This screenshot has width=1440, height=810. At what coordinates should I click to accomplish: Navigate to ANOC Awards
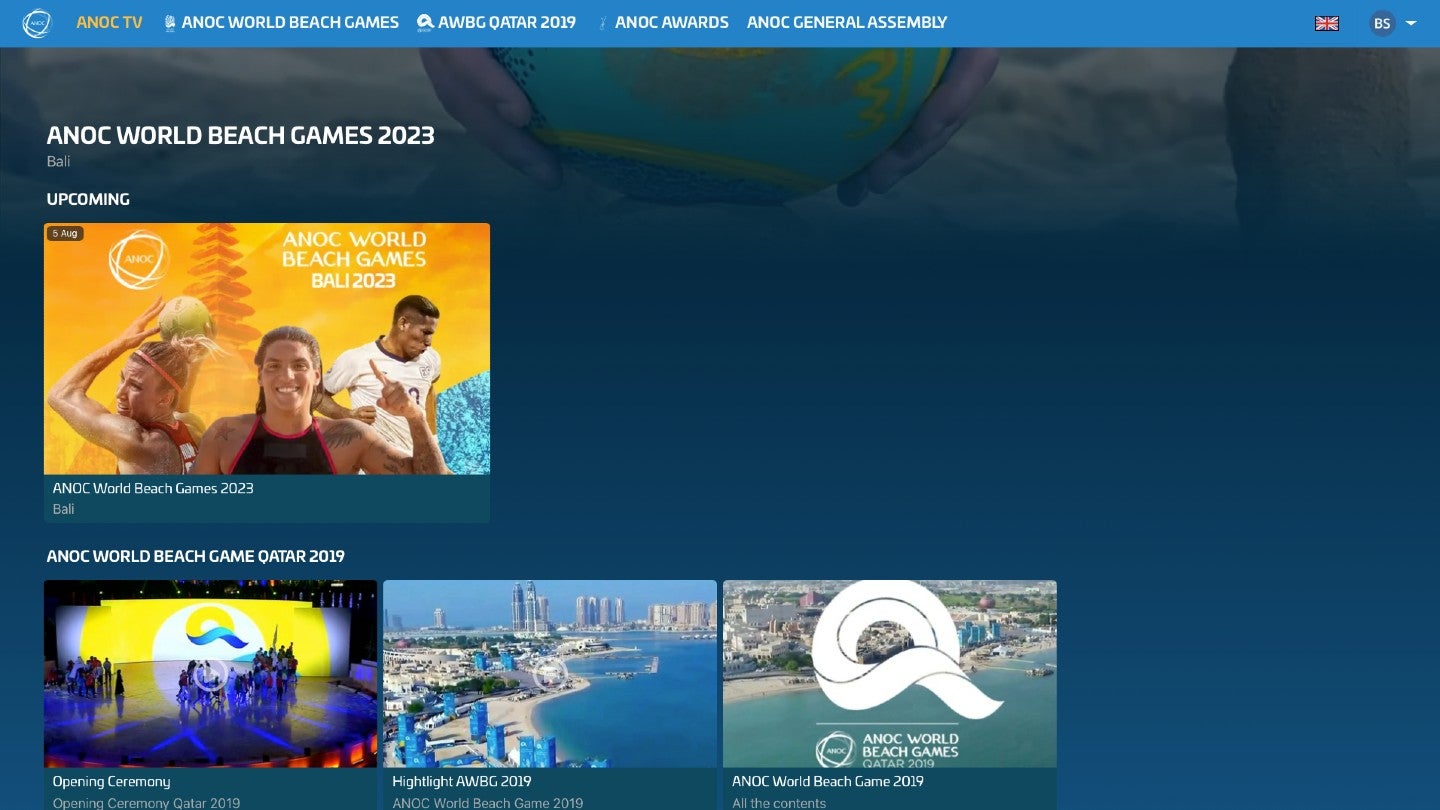[672, 22]
